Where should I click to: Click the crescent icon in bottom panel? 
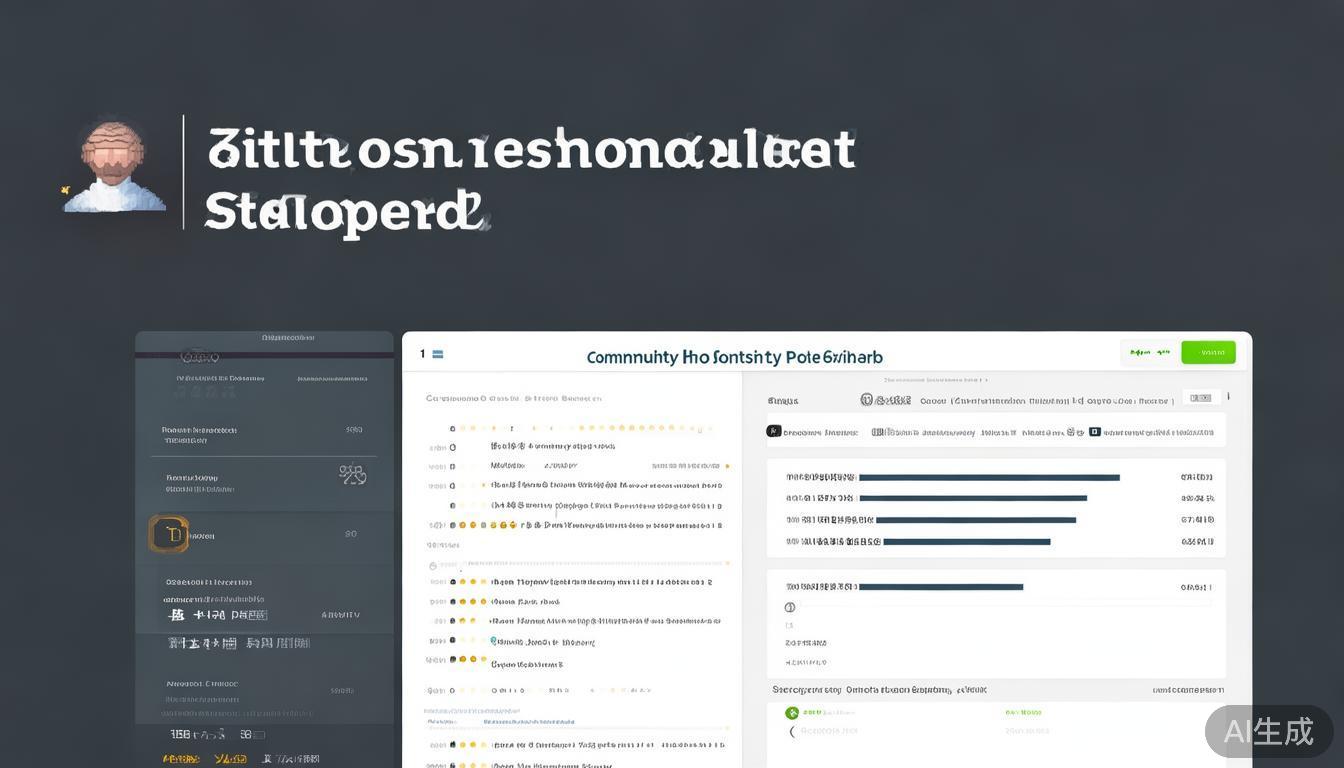[792, 732]
